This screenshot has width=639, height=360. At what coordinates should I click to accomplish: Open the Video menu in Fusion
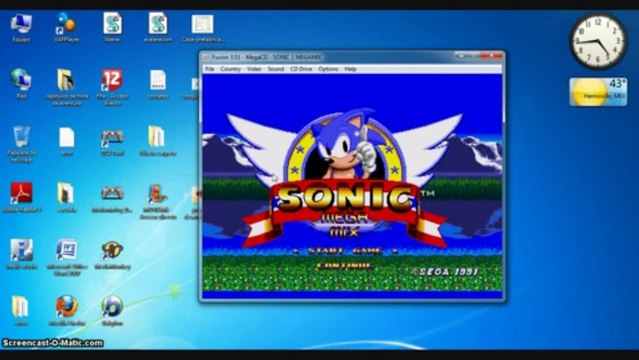pyautogui.click(x=254, y=69)
